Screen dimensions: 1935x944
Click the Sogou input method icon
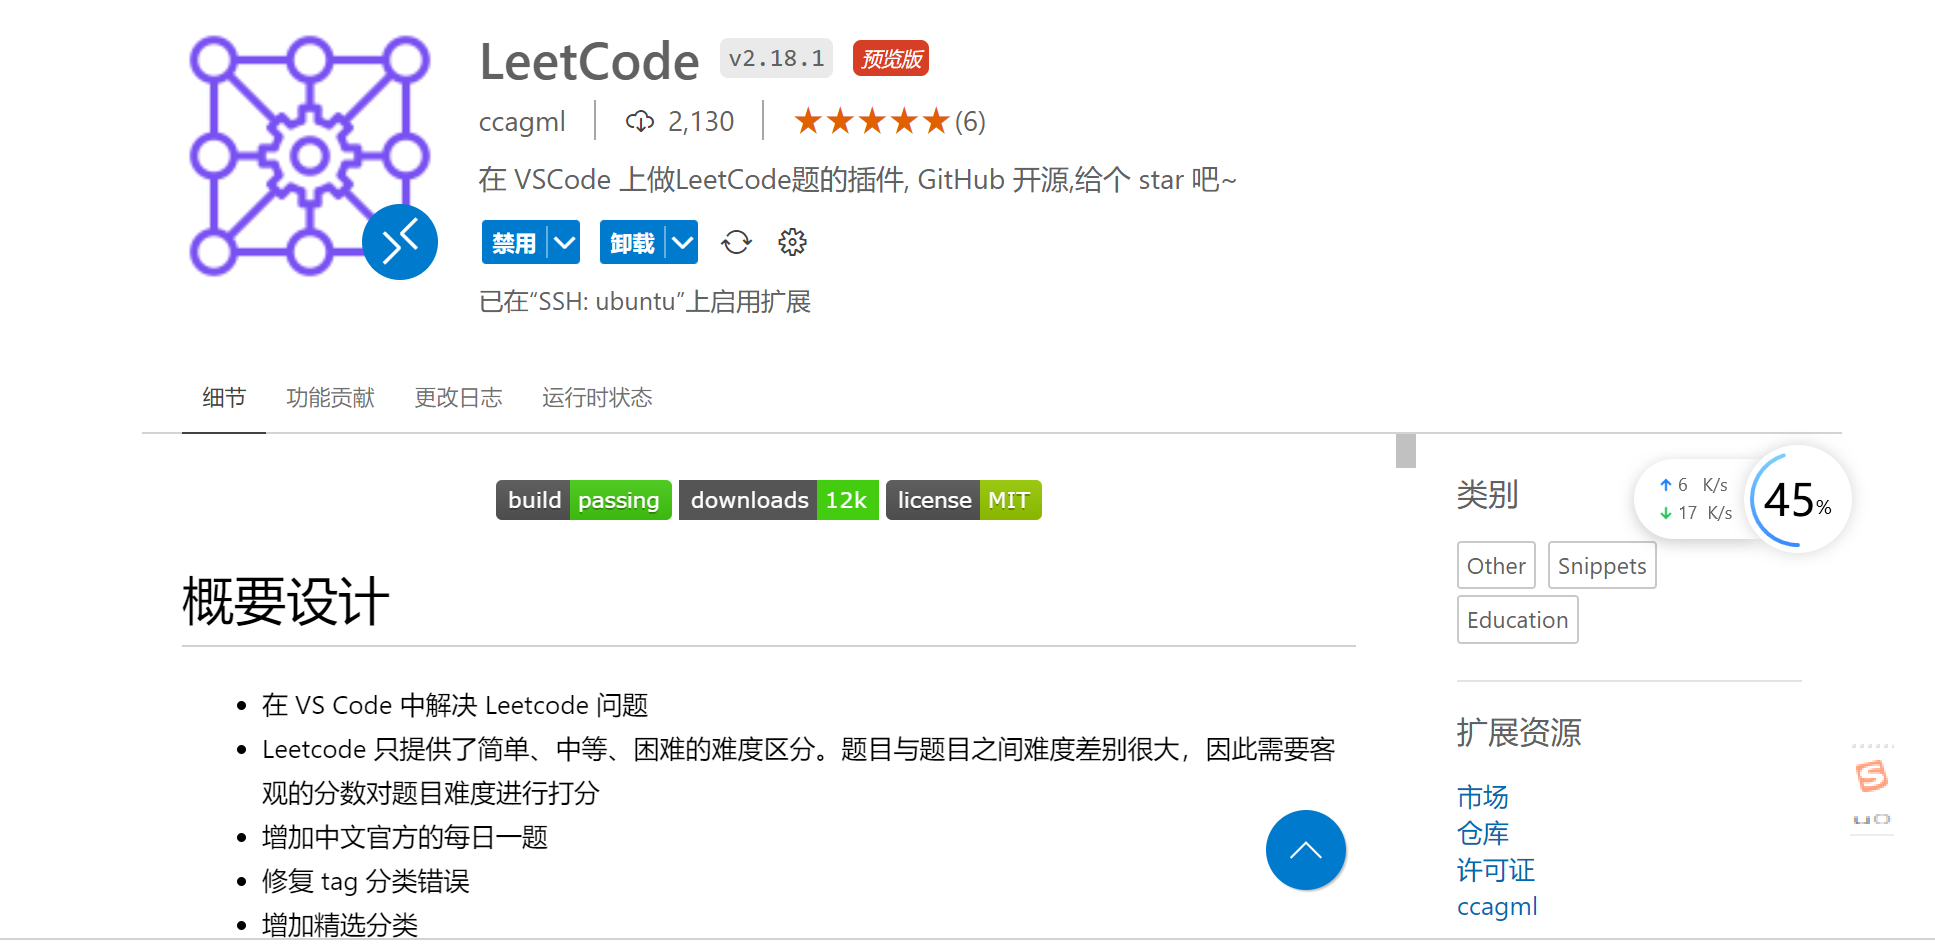pos(1872,776)
